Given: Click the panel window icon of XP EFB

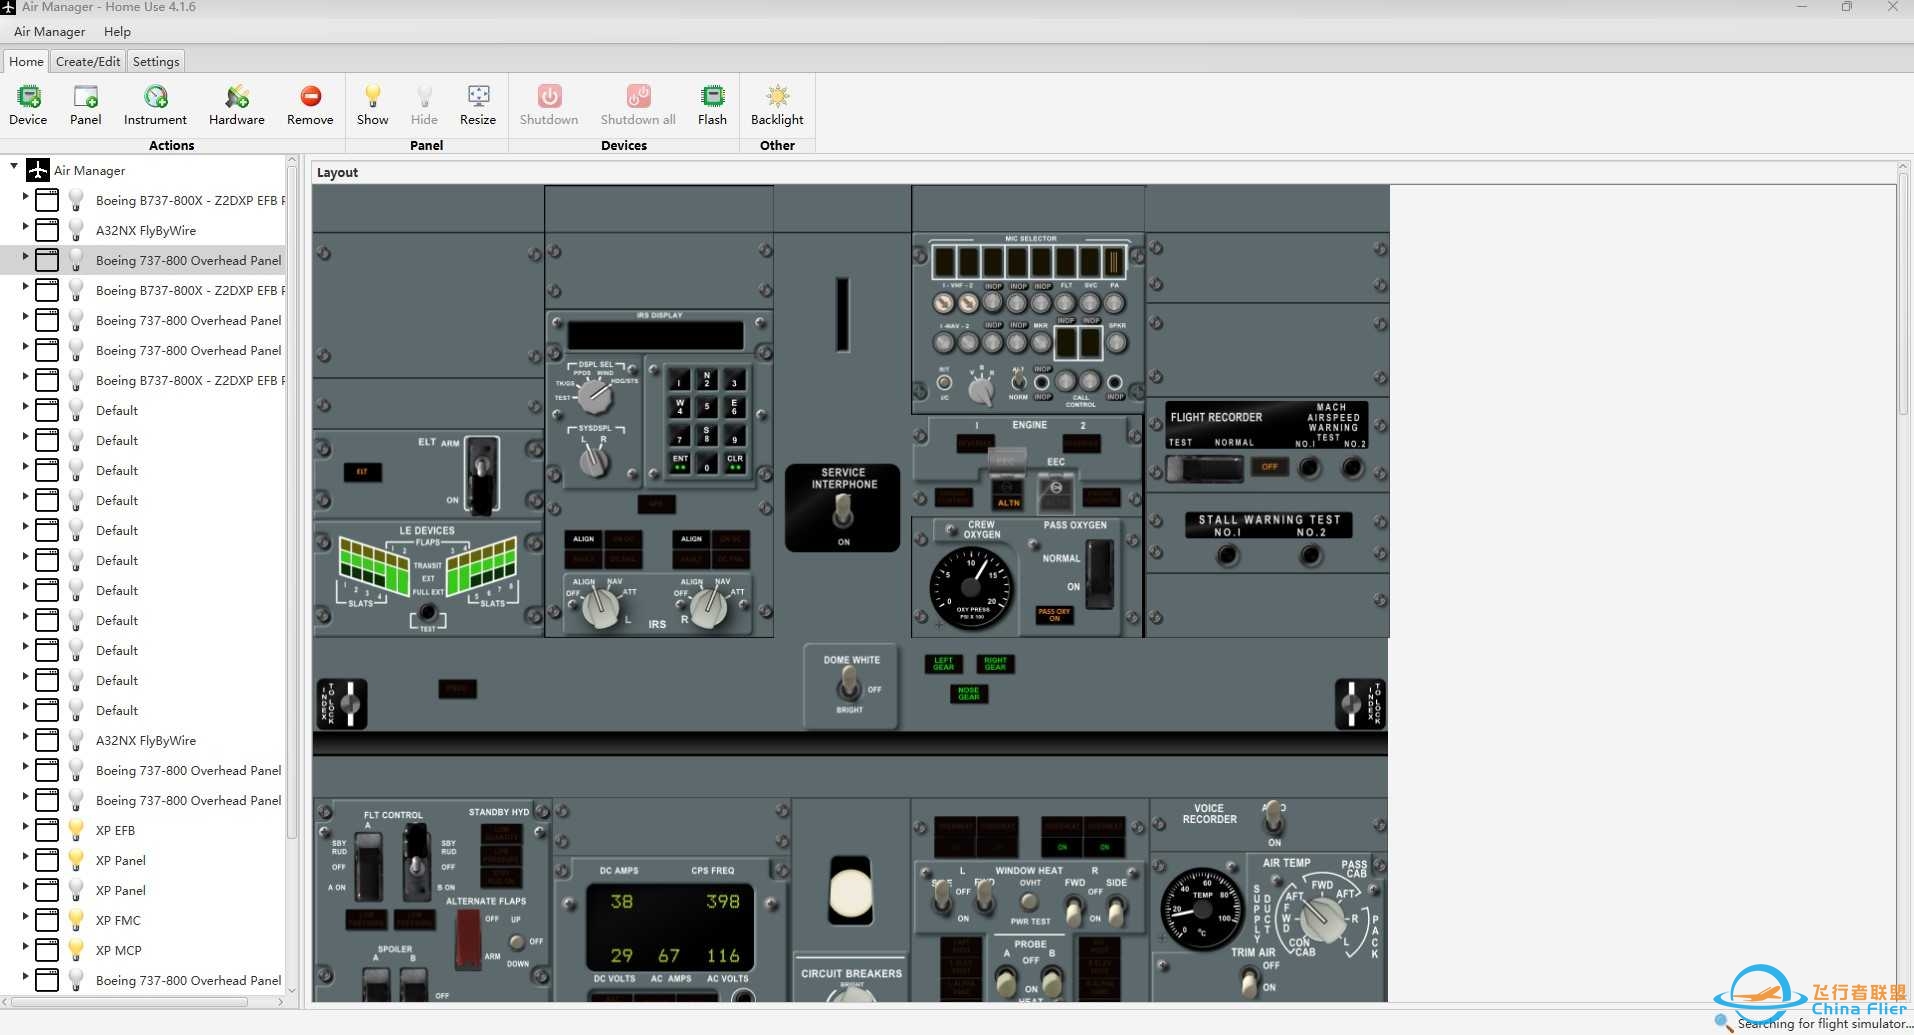Looking at the screenshot, I should [47, 830].
